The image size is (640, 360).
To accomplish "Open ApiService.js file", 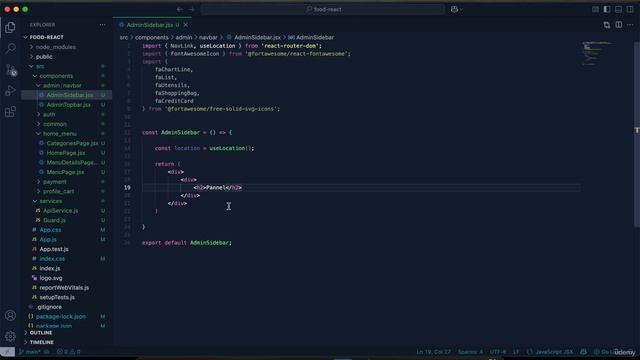I will click(x=67, y=211).
